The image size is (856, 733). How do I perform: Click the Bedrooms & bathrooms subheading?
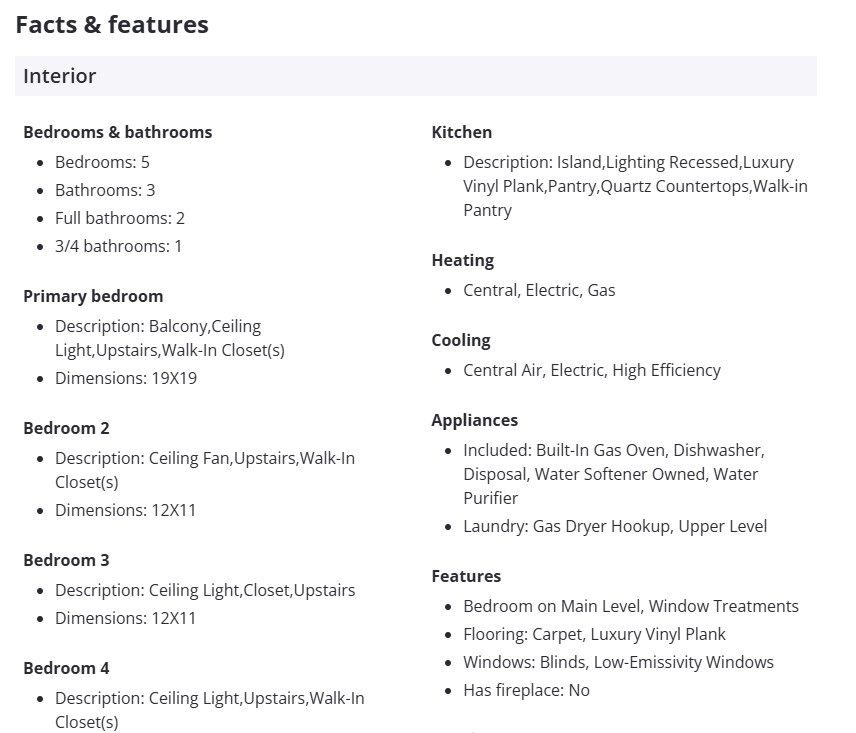tap(117, 132)
